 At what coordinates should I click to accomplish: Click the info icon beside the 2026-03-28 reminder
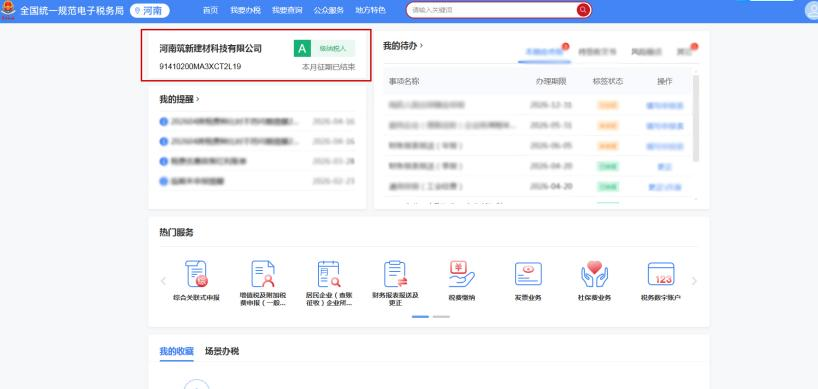pos(163,162)
